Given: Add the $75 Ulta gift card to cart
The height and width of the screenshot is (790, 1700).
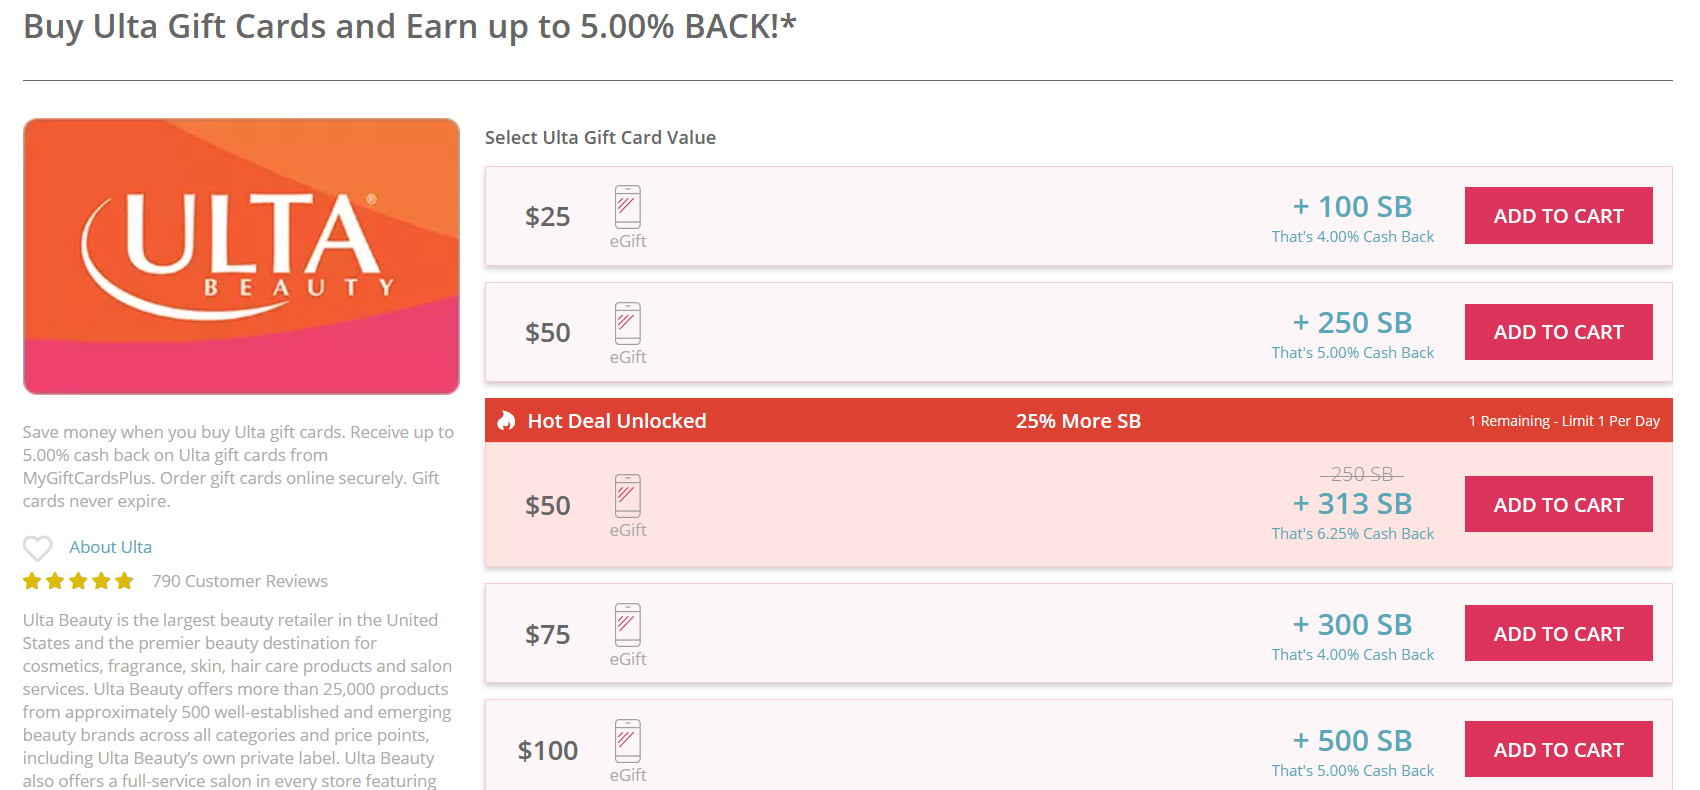Looking at the screenshot, I should point(1558,634).
